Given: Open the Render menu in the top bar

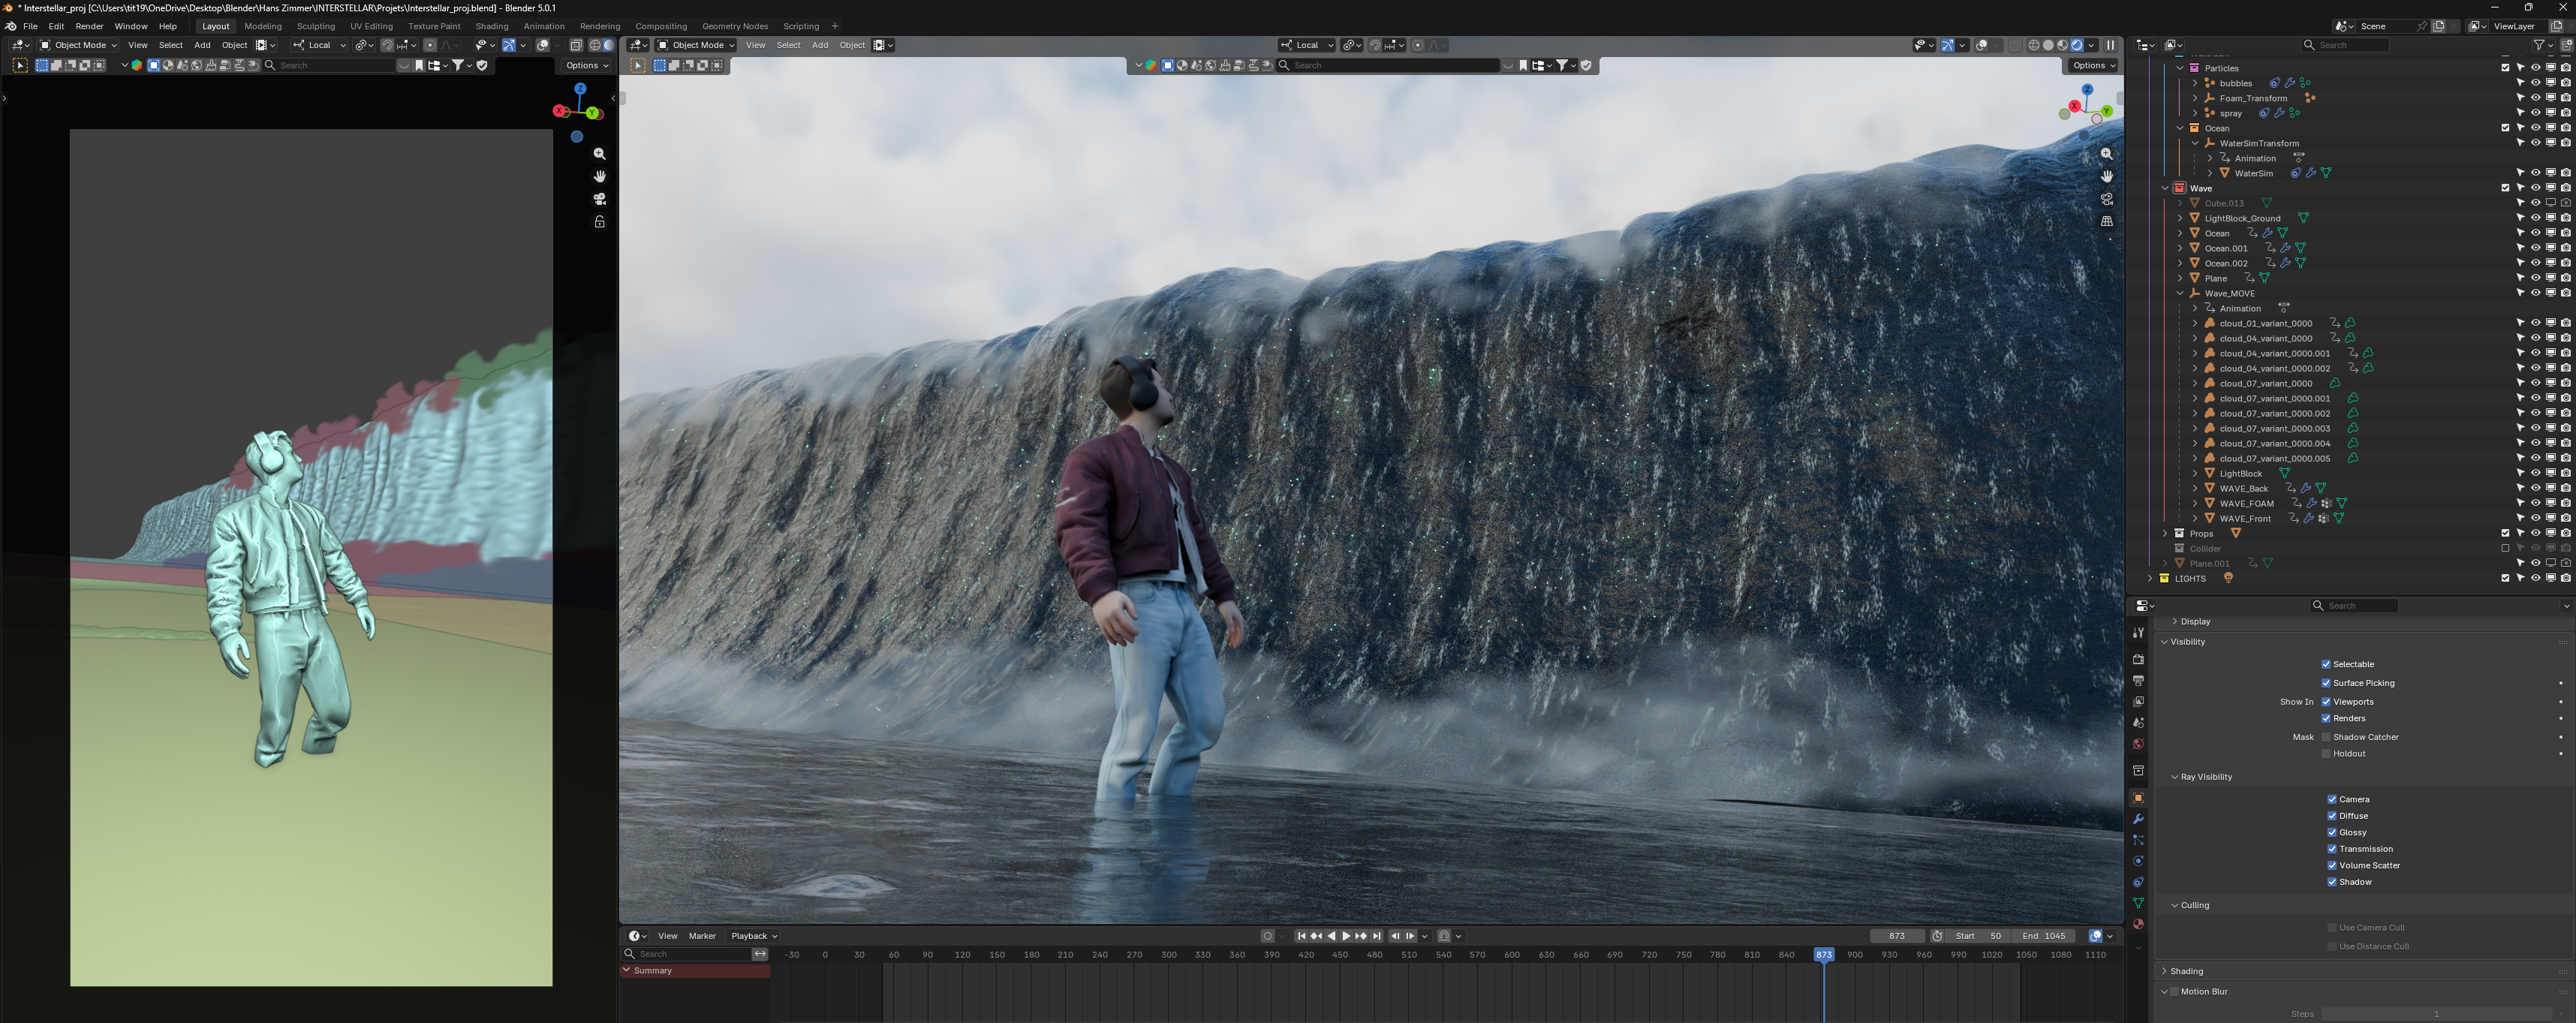Looking at the screenshot, I should pos(89,26).
